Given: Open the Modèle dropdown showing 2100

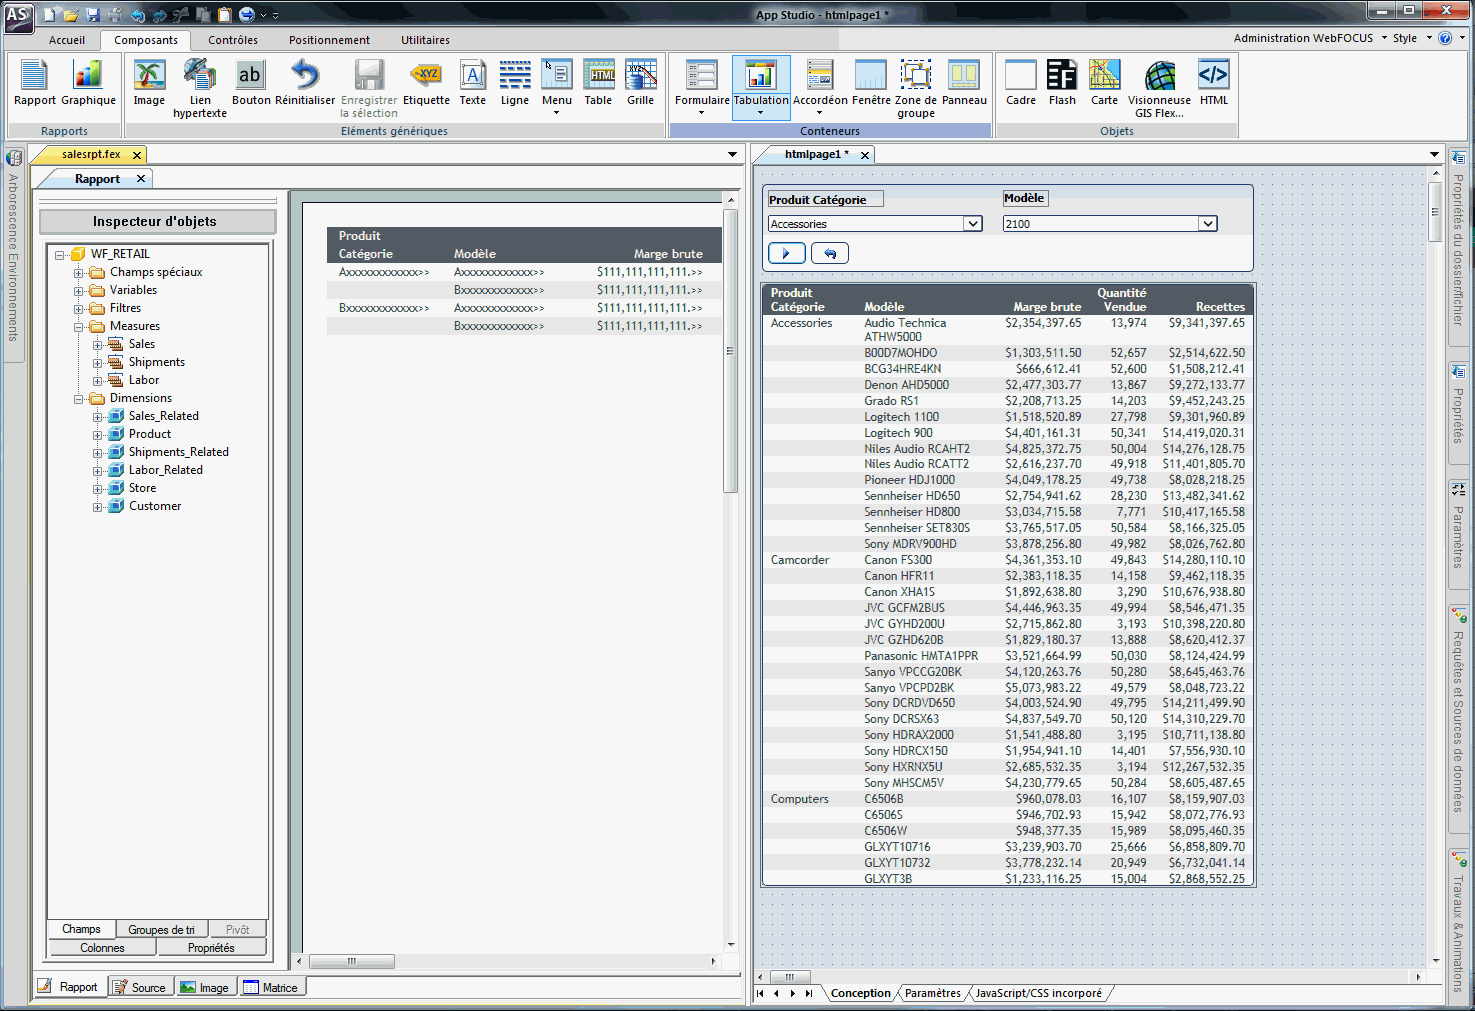Looking at the screenshot, I should [1208, 224].
